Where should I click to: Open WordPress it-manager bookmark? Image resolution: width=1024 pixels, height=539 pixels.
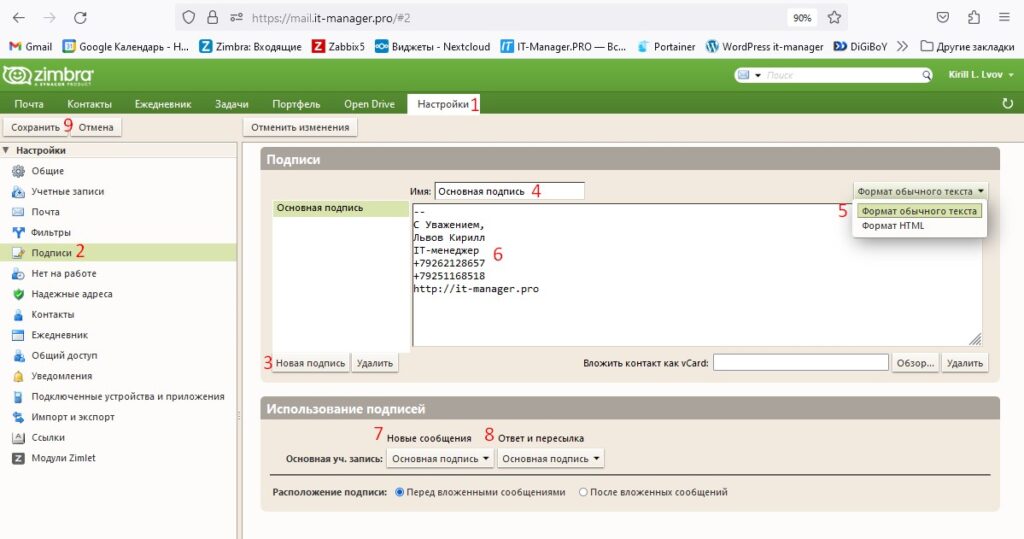765,46
